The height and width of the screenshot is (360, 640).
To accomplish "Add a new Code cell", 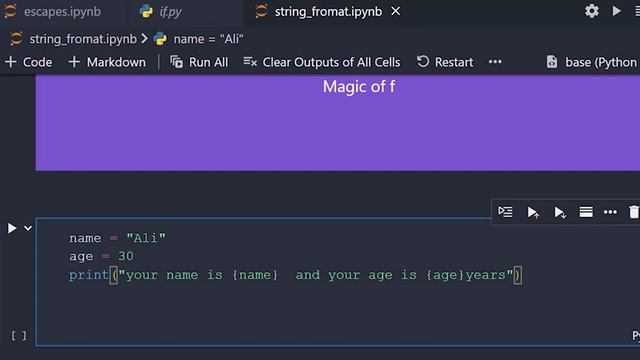I will [x=29, y=62].
